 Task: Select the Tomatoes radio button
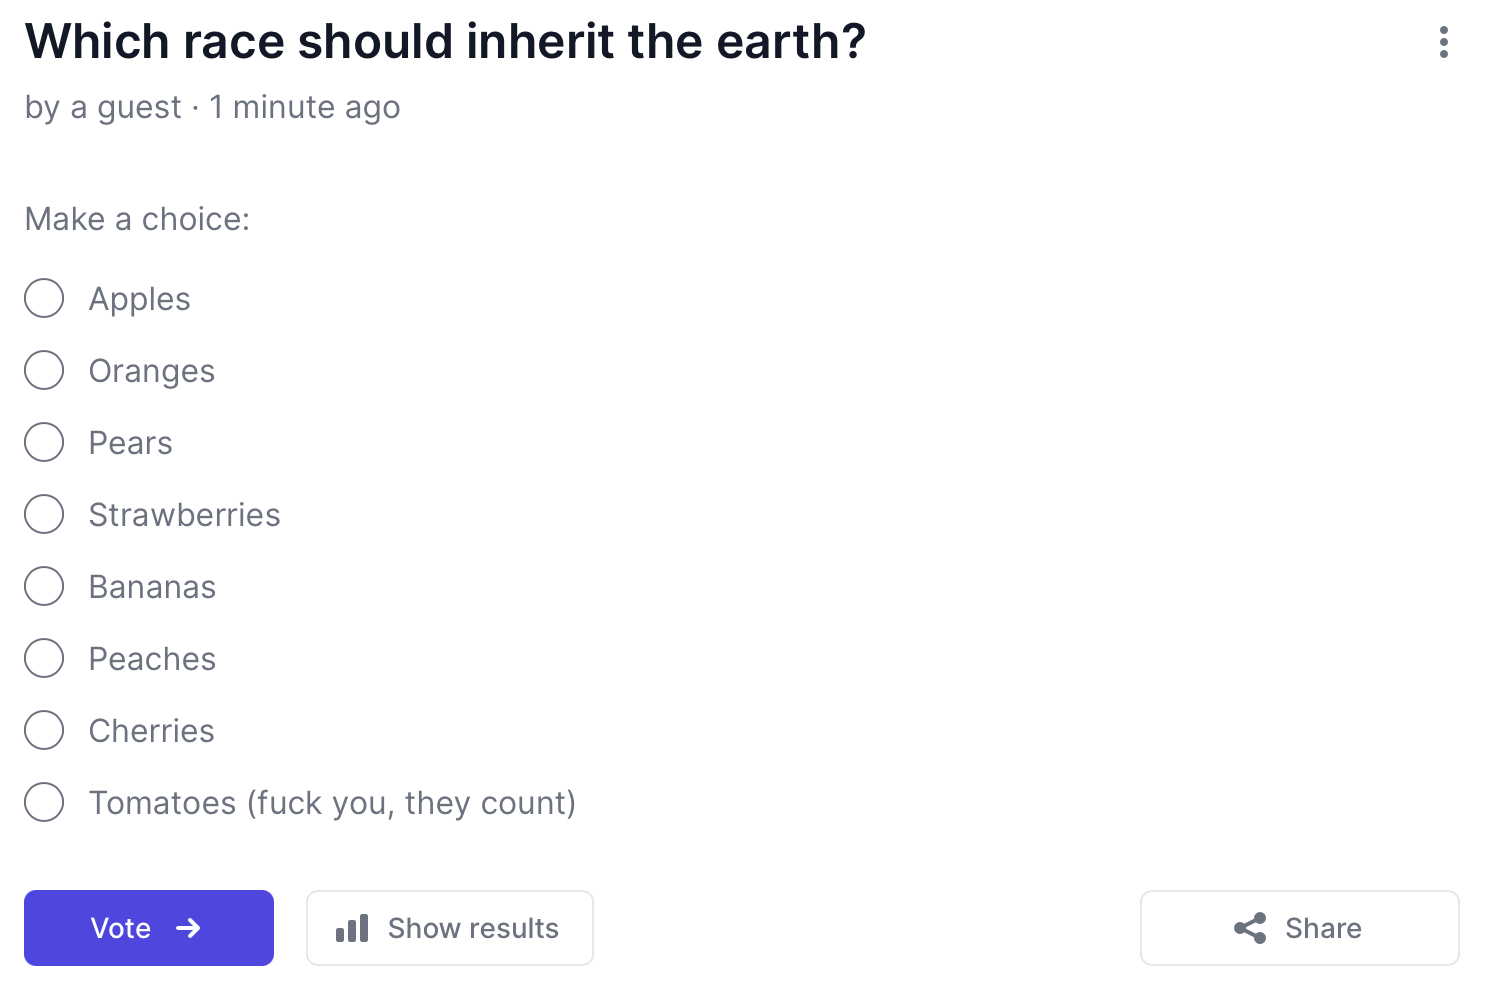44,802
